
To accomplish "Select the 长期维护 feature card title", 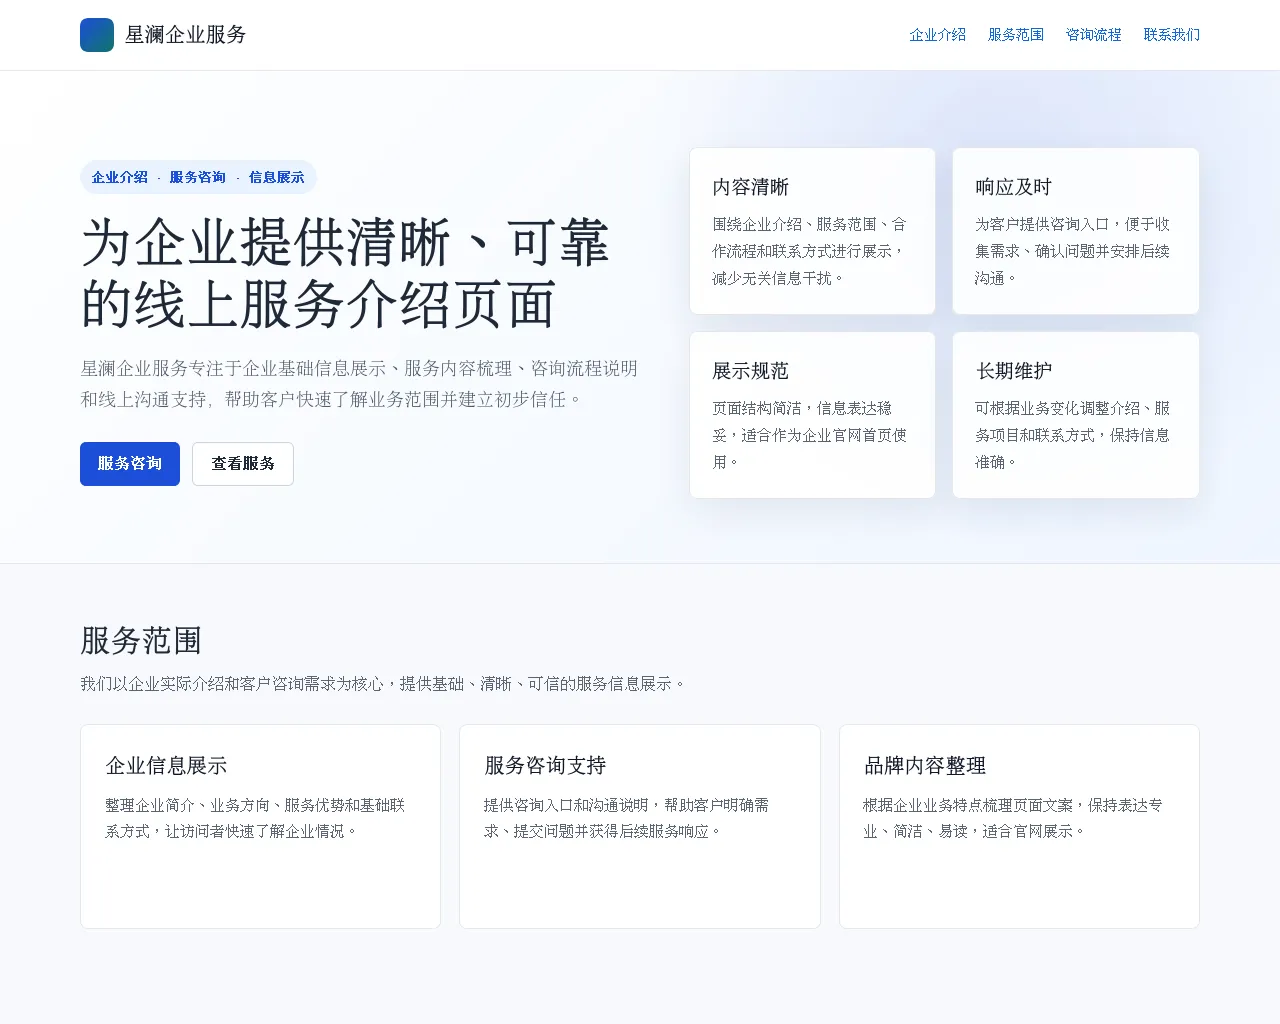I will tap(1013, 371).
